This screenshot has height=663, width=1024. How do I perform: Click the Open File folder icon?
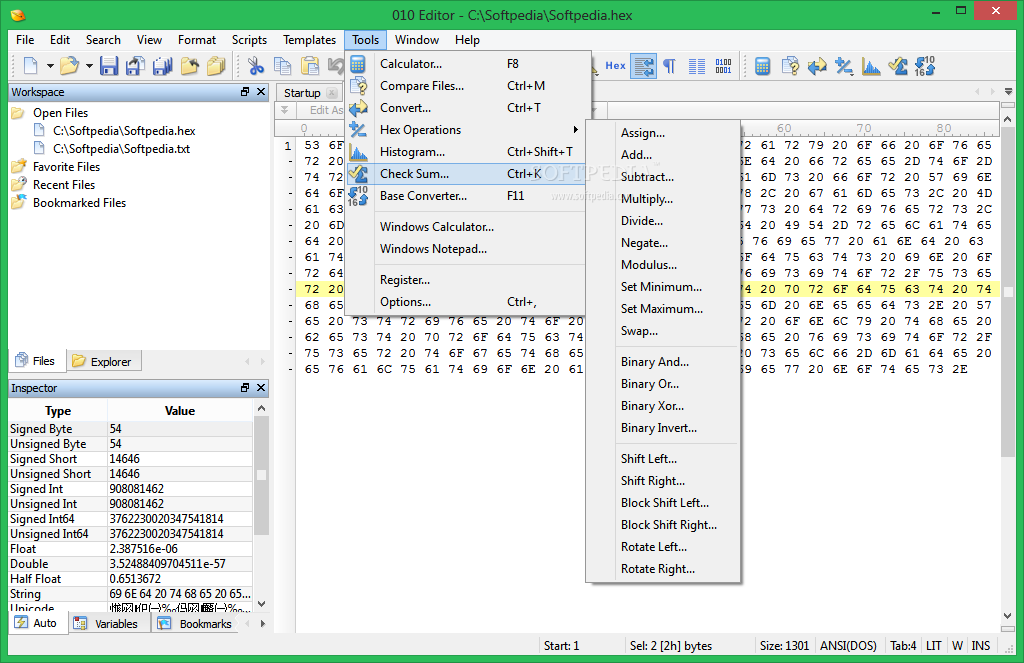[x=69, y=65]
